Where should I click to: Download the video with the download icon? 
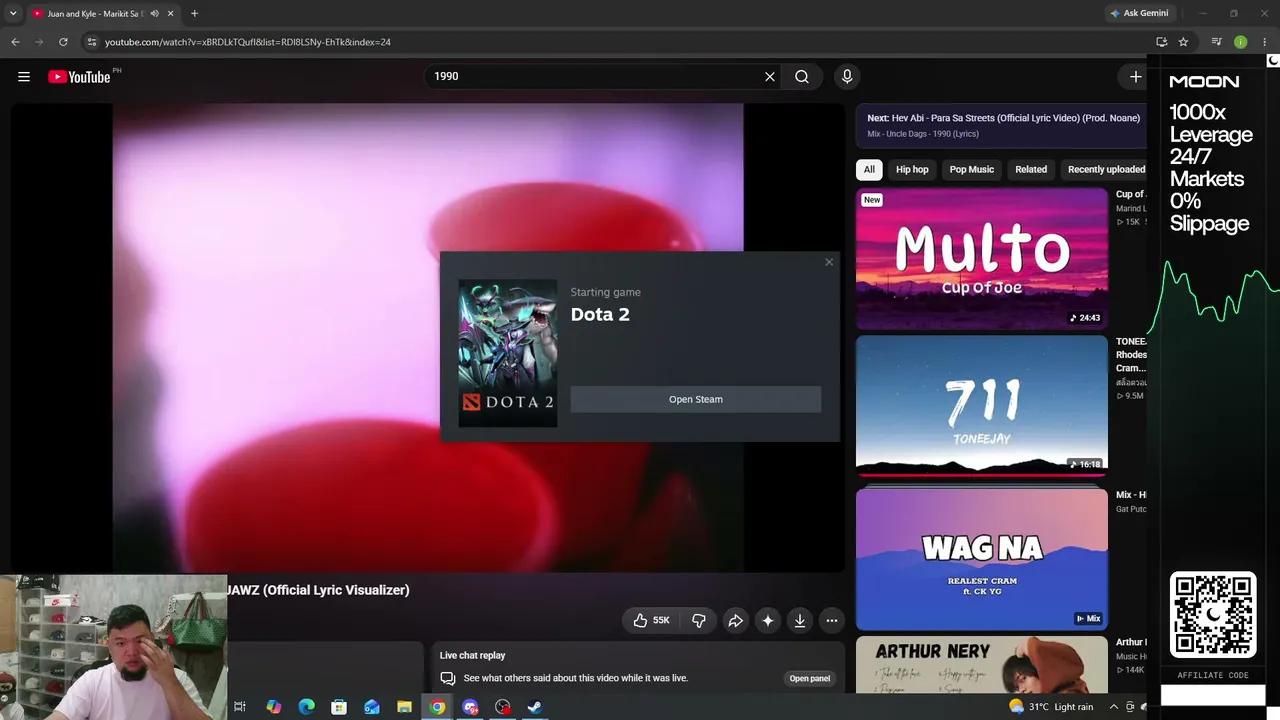(x=800, y=620)
